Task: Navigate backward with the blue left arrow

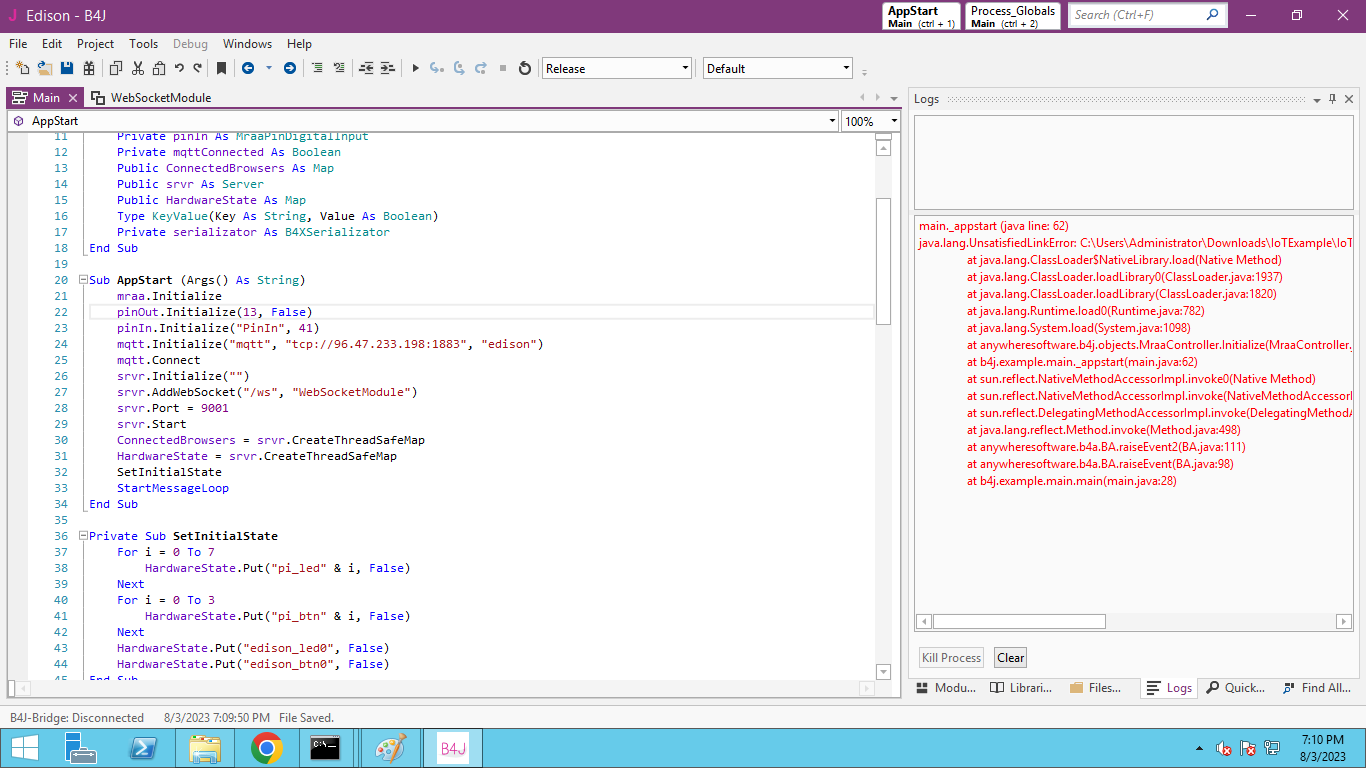Action: 247,68
